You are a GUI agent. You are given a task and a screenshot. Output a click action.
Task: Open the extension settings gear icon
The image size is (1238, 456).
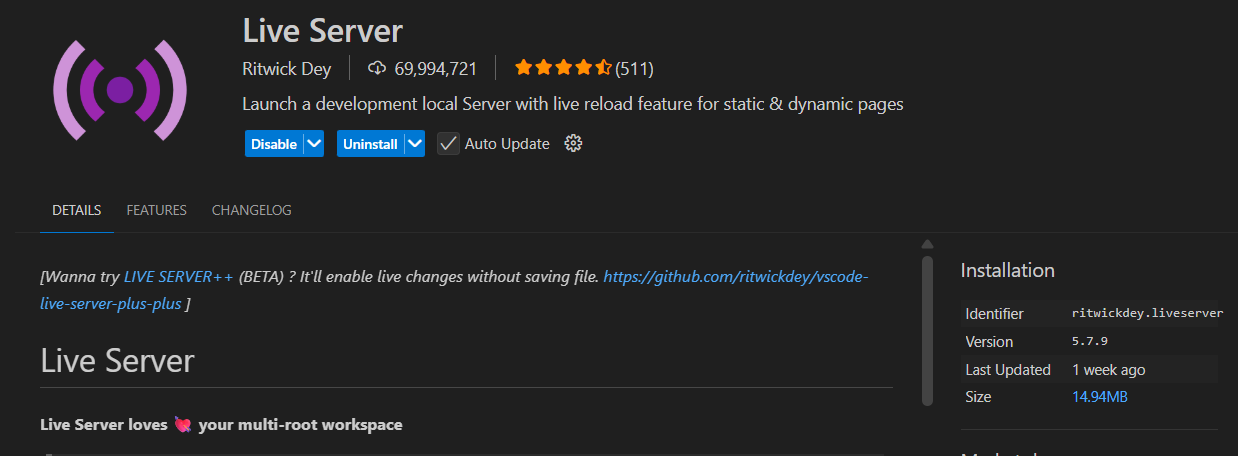[573, 144]
